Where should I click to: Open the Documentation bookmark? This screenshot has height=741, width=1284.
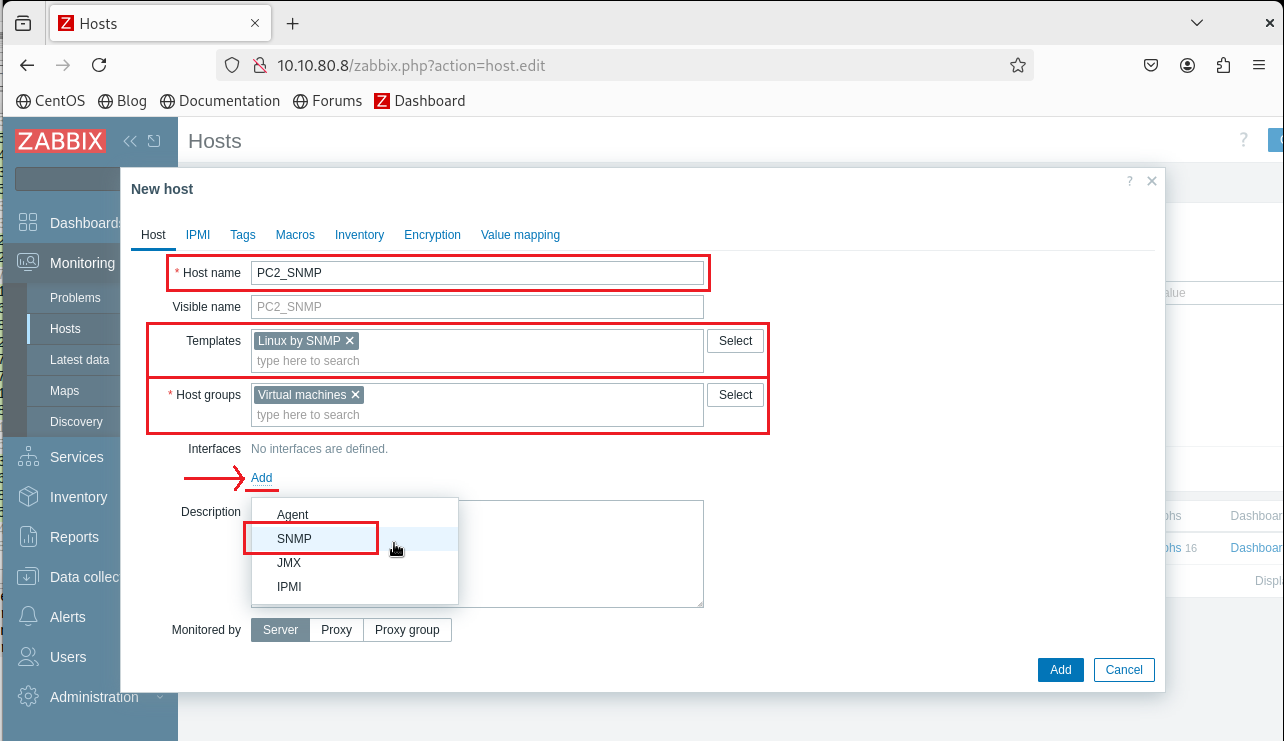click(220, 101)
